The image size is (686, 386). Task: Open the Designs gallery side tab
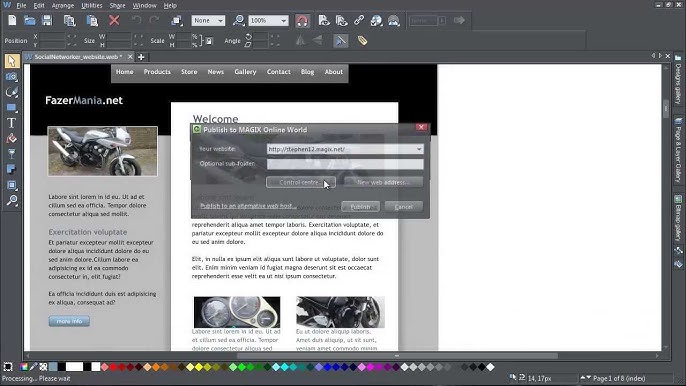click(678, 80)
